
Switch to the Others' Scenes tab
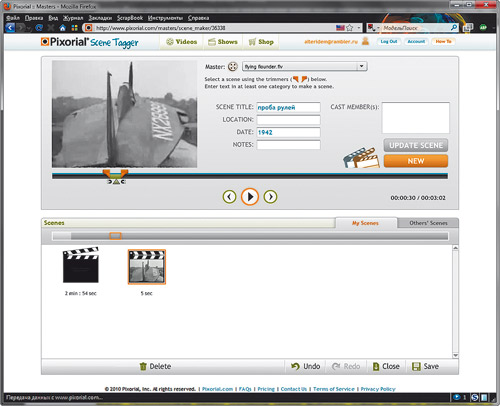pos(428,223)
